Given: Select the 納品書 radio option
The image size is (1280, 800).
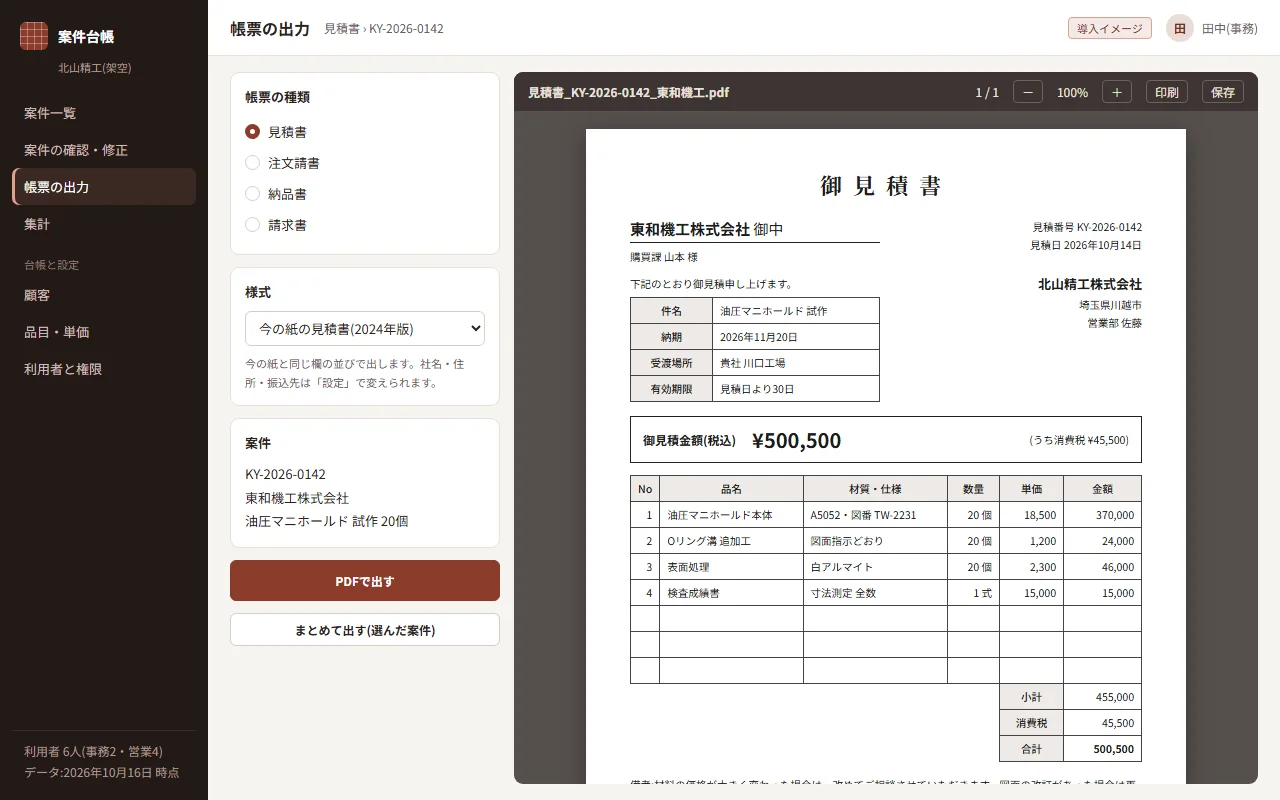Looking at the screenshot, I should 252,193.
